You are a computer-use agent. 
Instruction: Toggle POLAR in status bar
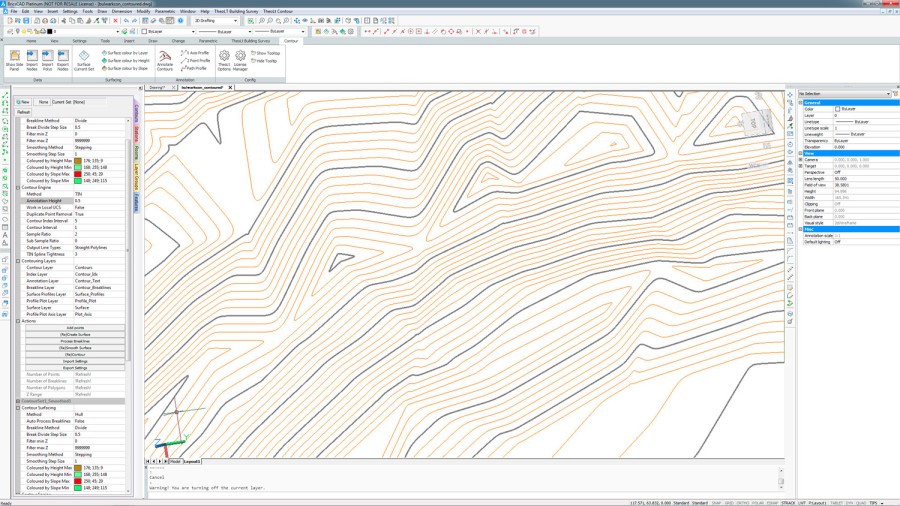[x=758, y=503]
